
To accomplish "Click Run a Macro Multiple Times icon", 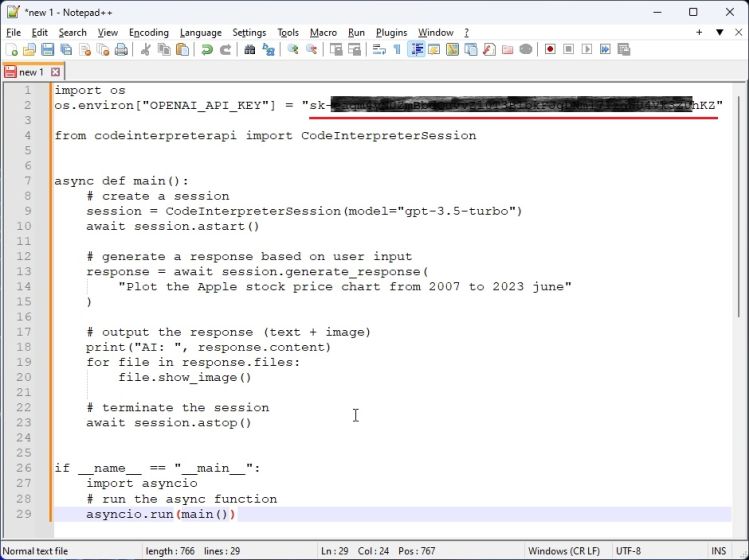I will pos(605,50).
